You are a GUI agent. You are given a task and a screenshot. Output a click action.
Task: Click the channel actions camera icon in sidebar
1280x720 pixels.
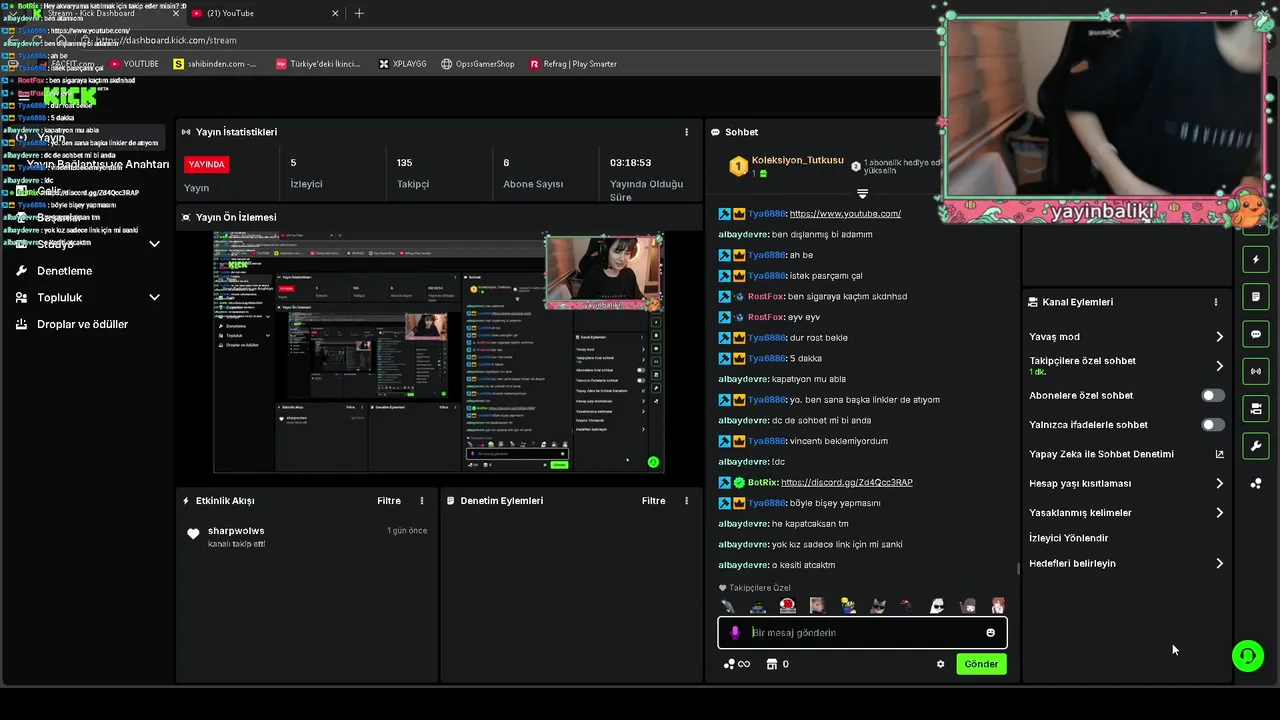[1256, 408]
